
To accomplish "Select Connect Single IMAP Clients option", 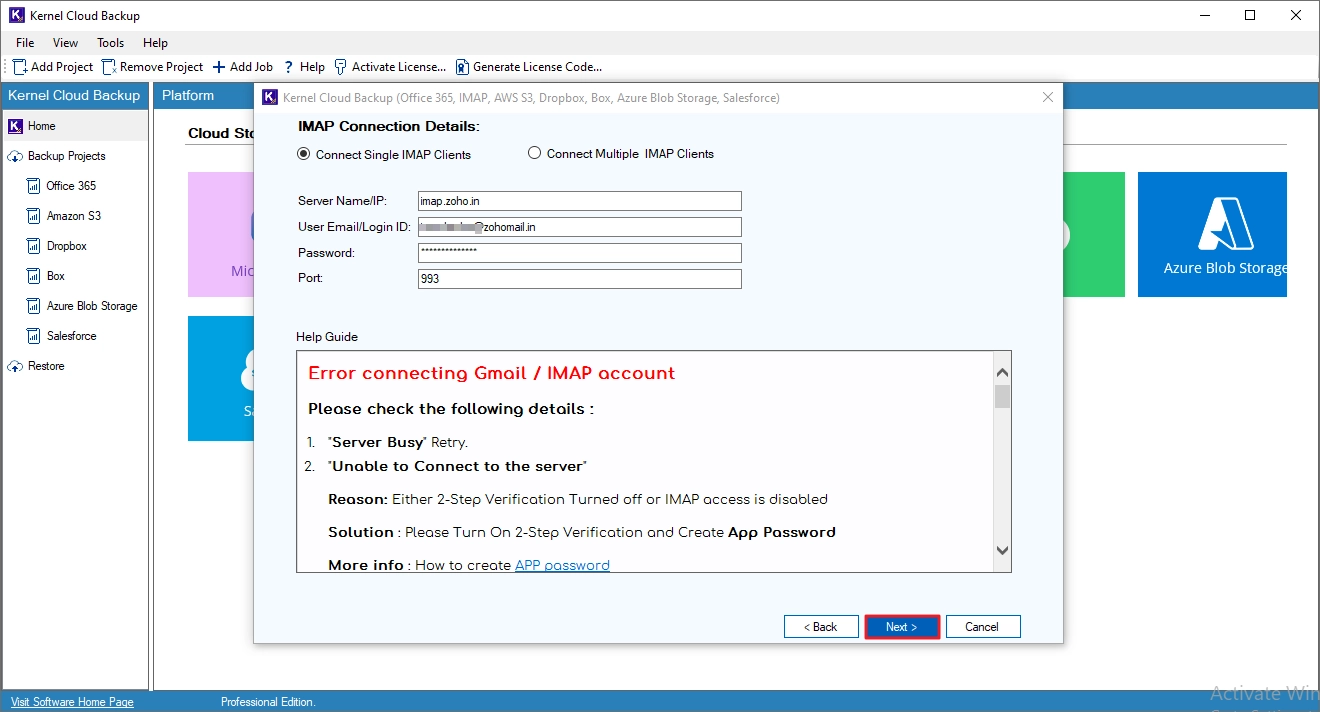I will point(384,154).
